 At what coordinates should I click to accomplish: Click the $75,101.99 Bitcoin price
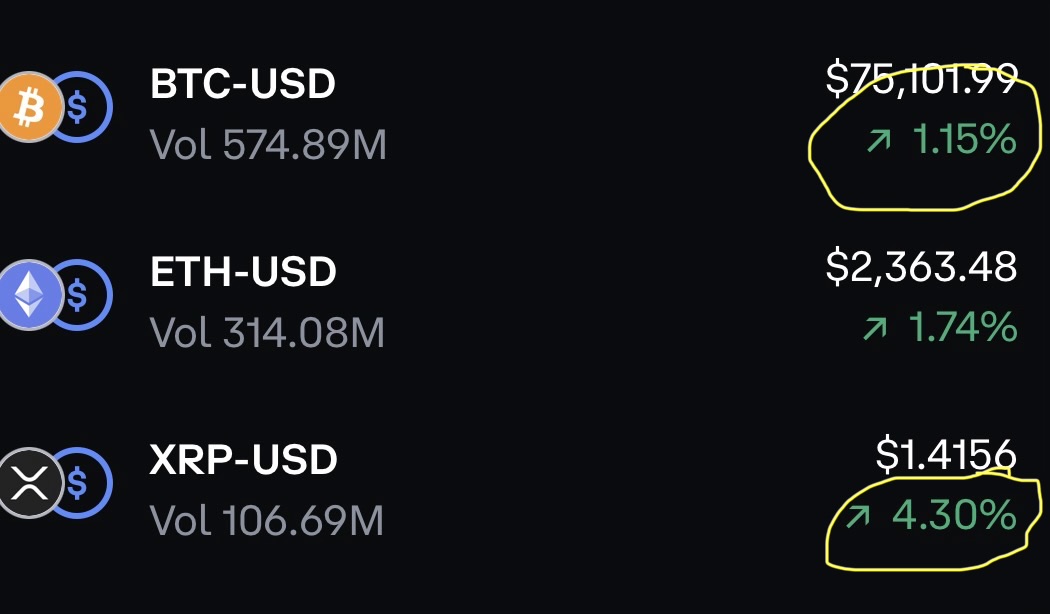(x=921, y=78)
